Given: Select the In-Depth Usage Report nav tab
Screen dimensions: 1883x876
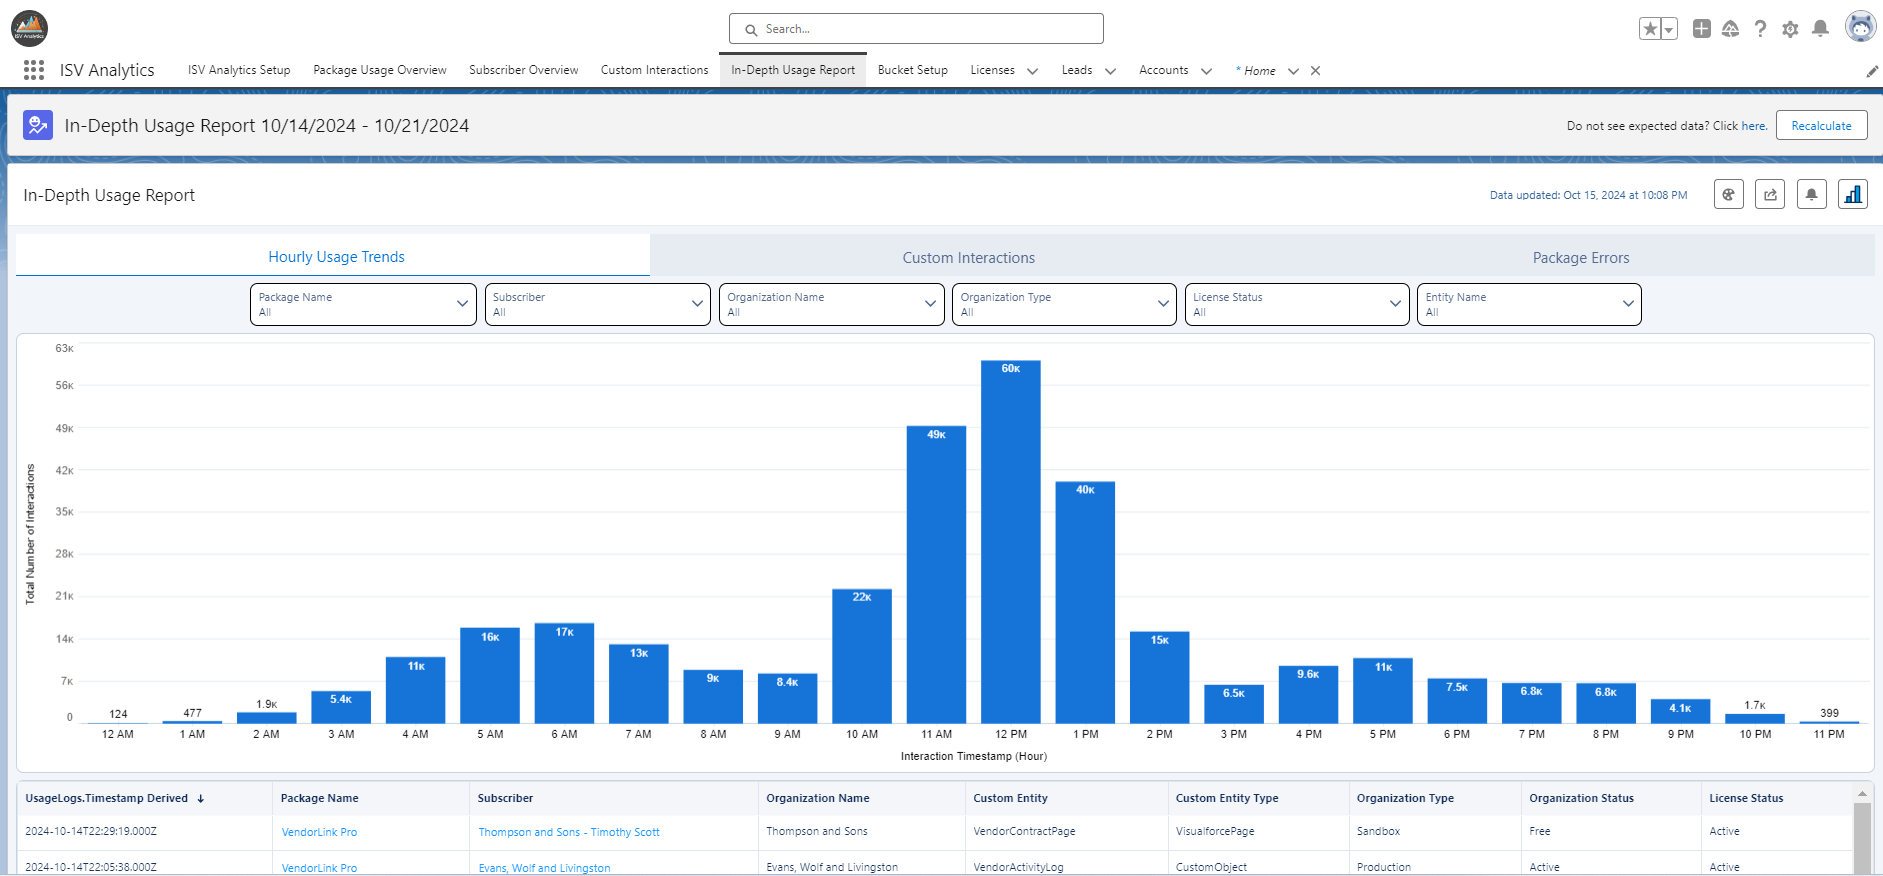Looking at the screenshot, I should 793,70.
